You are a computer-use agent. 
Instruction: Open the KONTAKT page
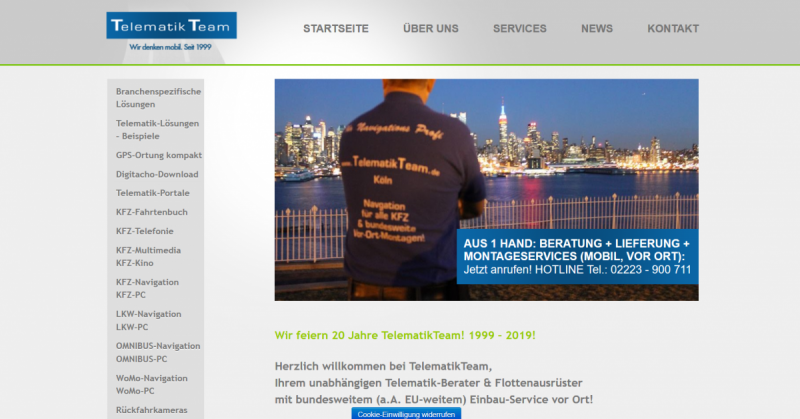673,29
